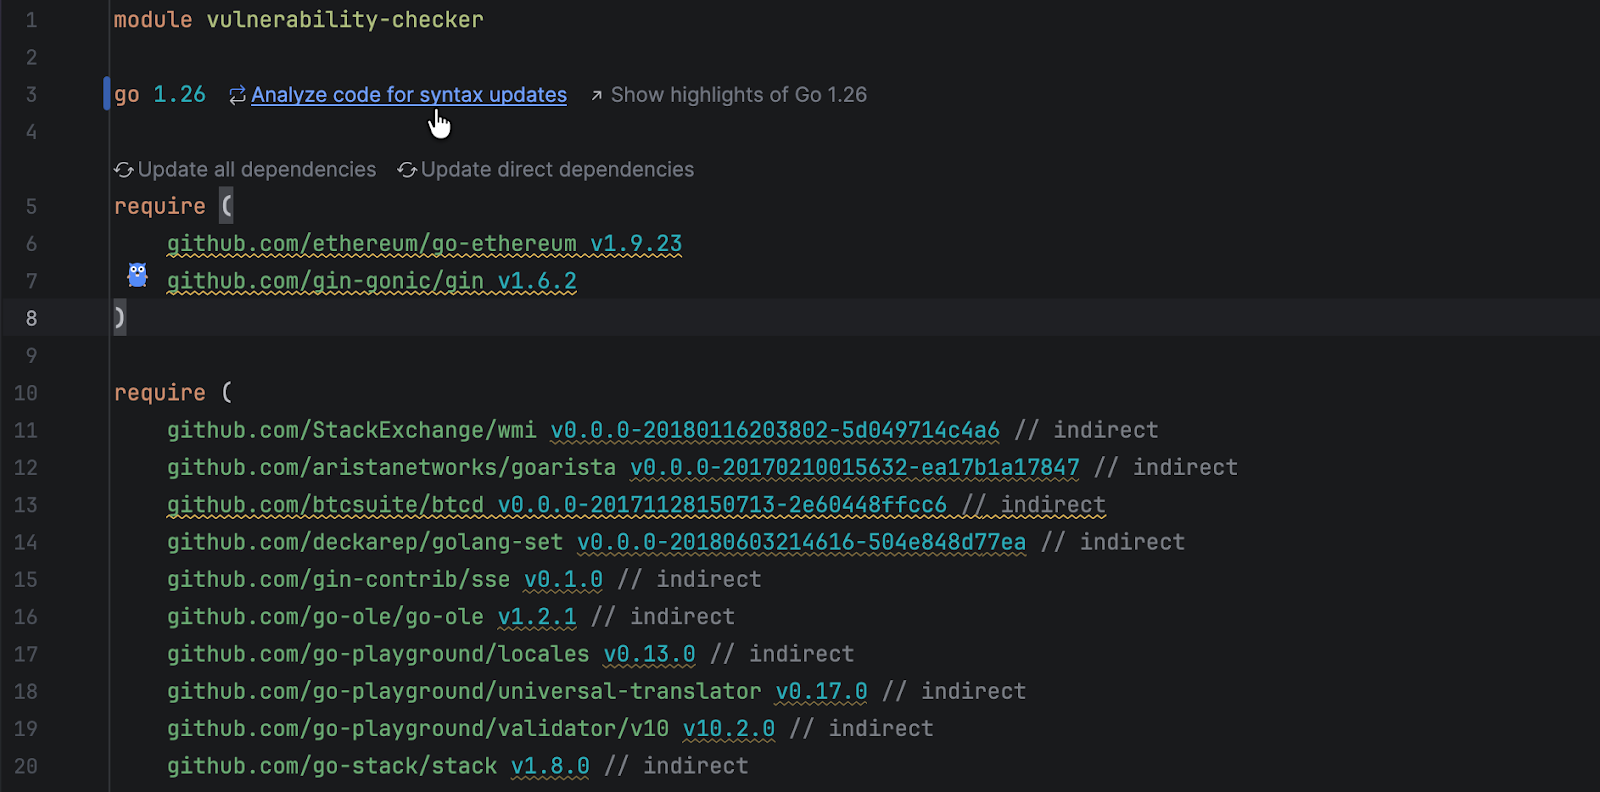Click the sync icon before Update direct dependencies
1600x792 pixels.
click(x=407, y=170)
